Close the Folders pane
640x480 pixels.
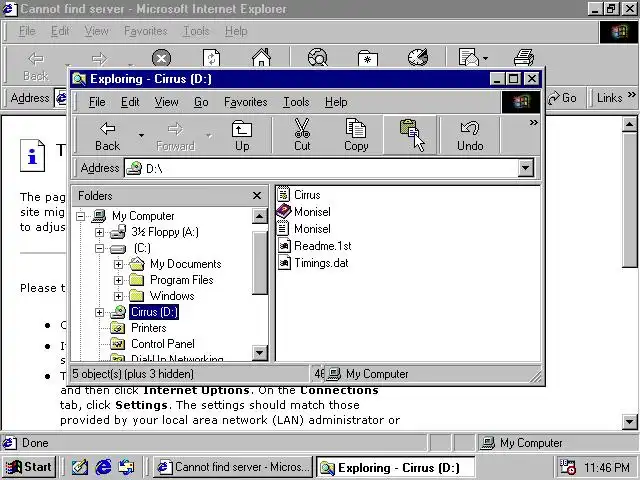[x=257, y=196]
